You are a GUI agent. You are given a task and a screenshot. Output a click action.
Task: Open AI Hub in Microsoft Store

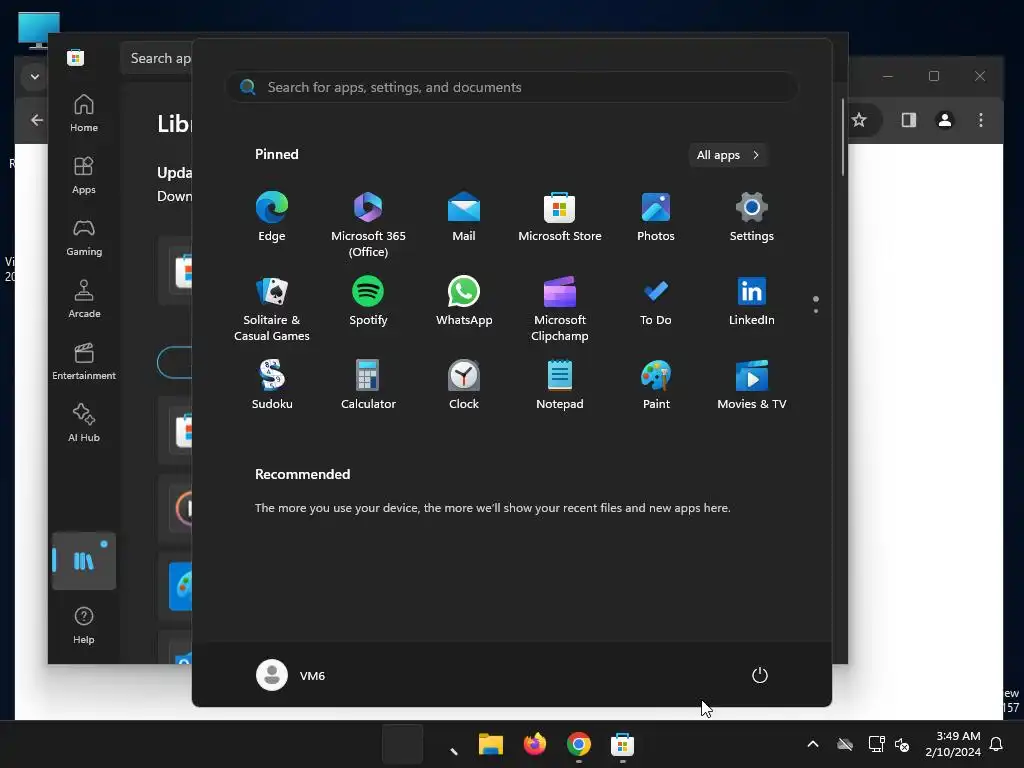click(x=84, y=424)
